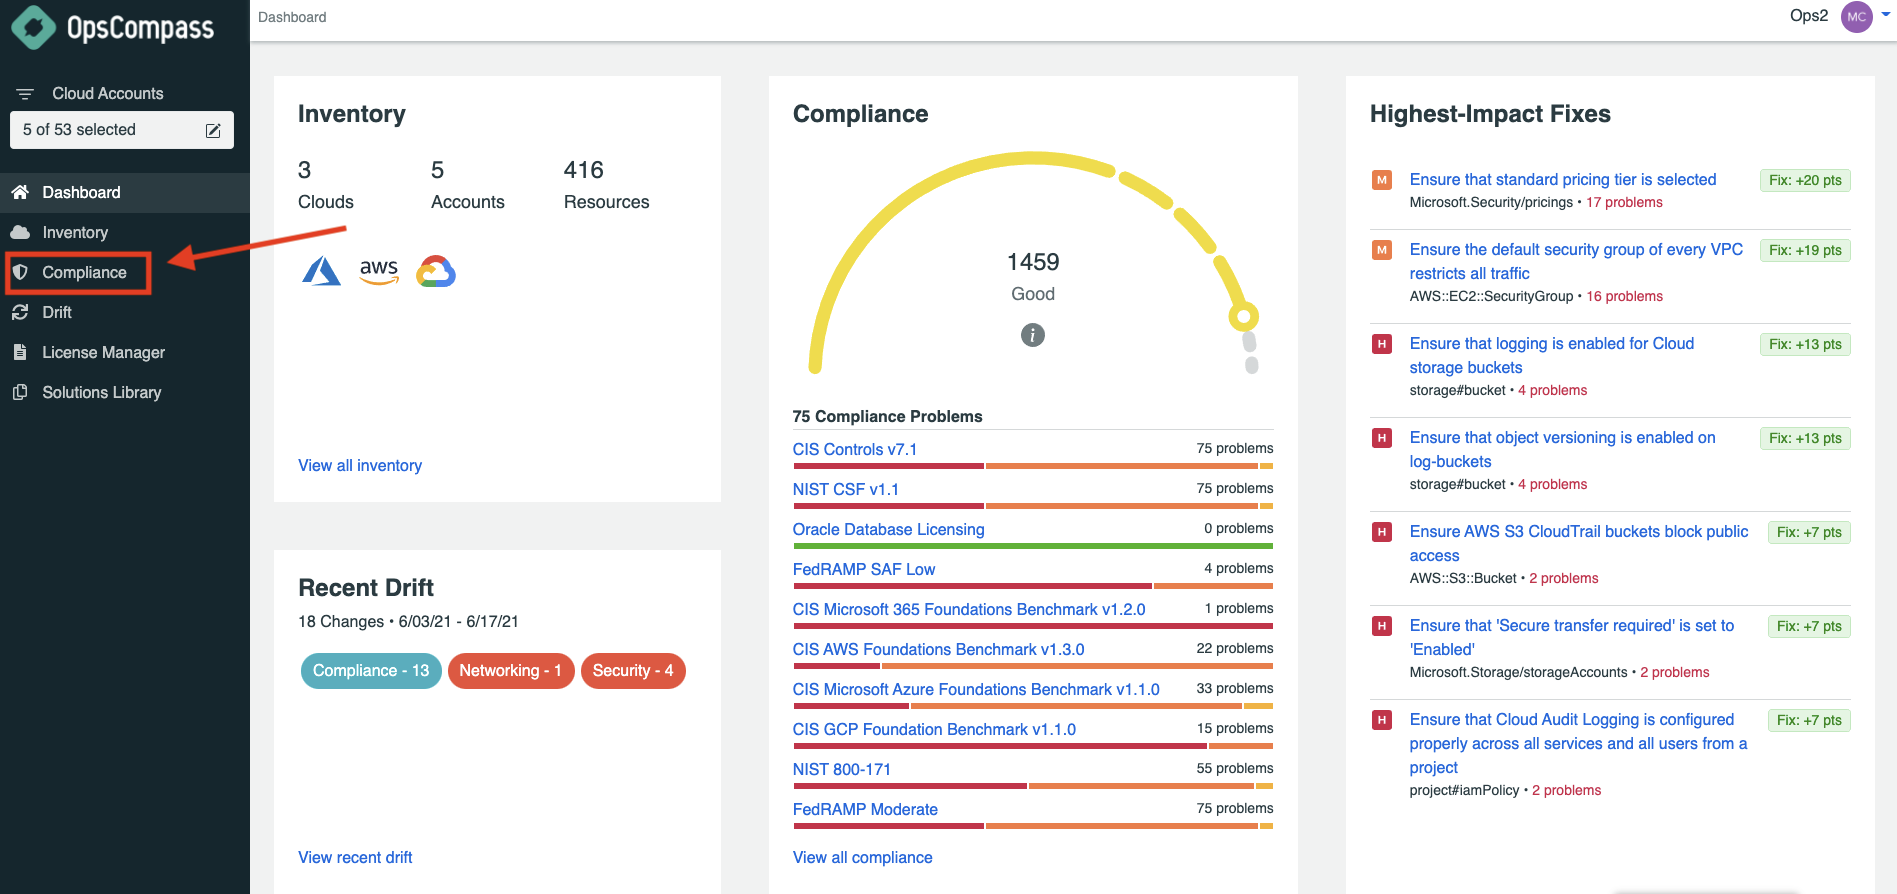Open Dashboard in the sidebar

click(125, 192)
